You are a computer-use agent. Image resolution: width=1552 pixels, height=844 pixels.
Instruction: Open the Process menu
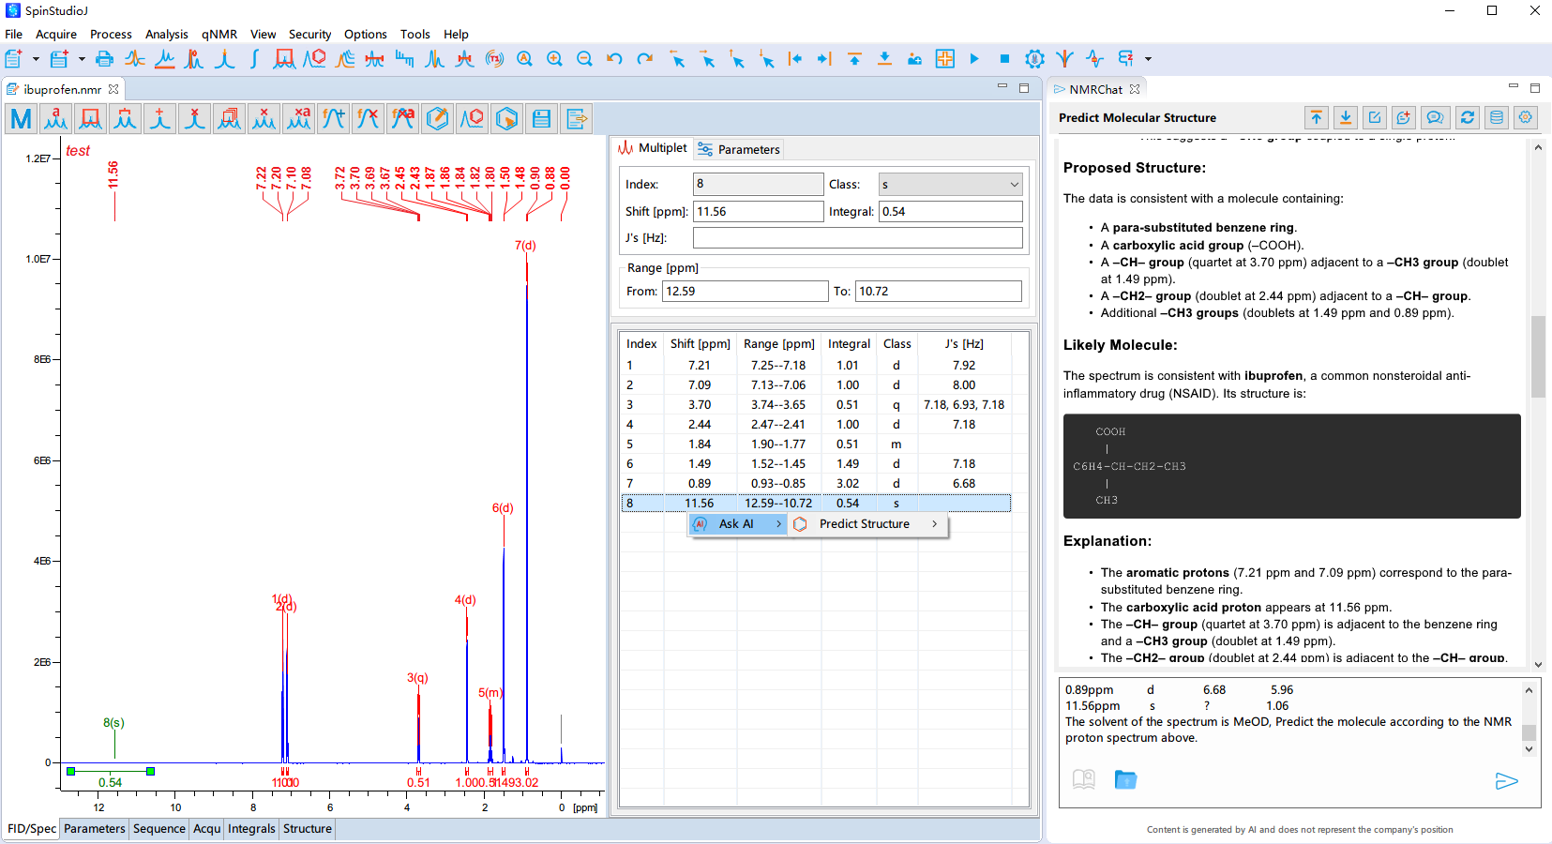pos(110,34)
